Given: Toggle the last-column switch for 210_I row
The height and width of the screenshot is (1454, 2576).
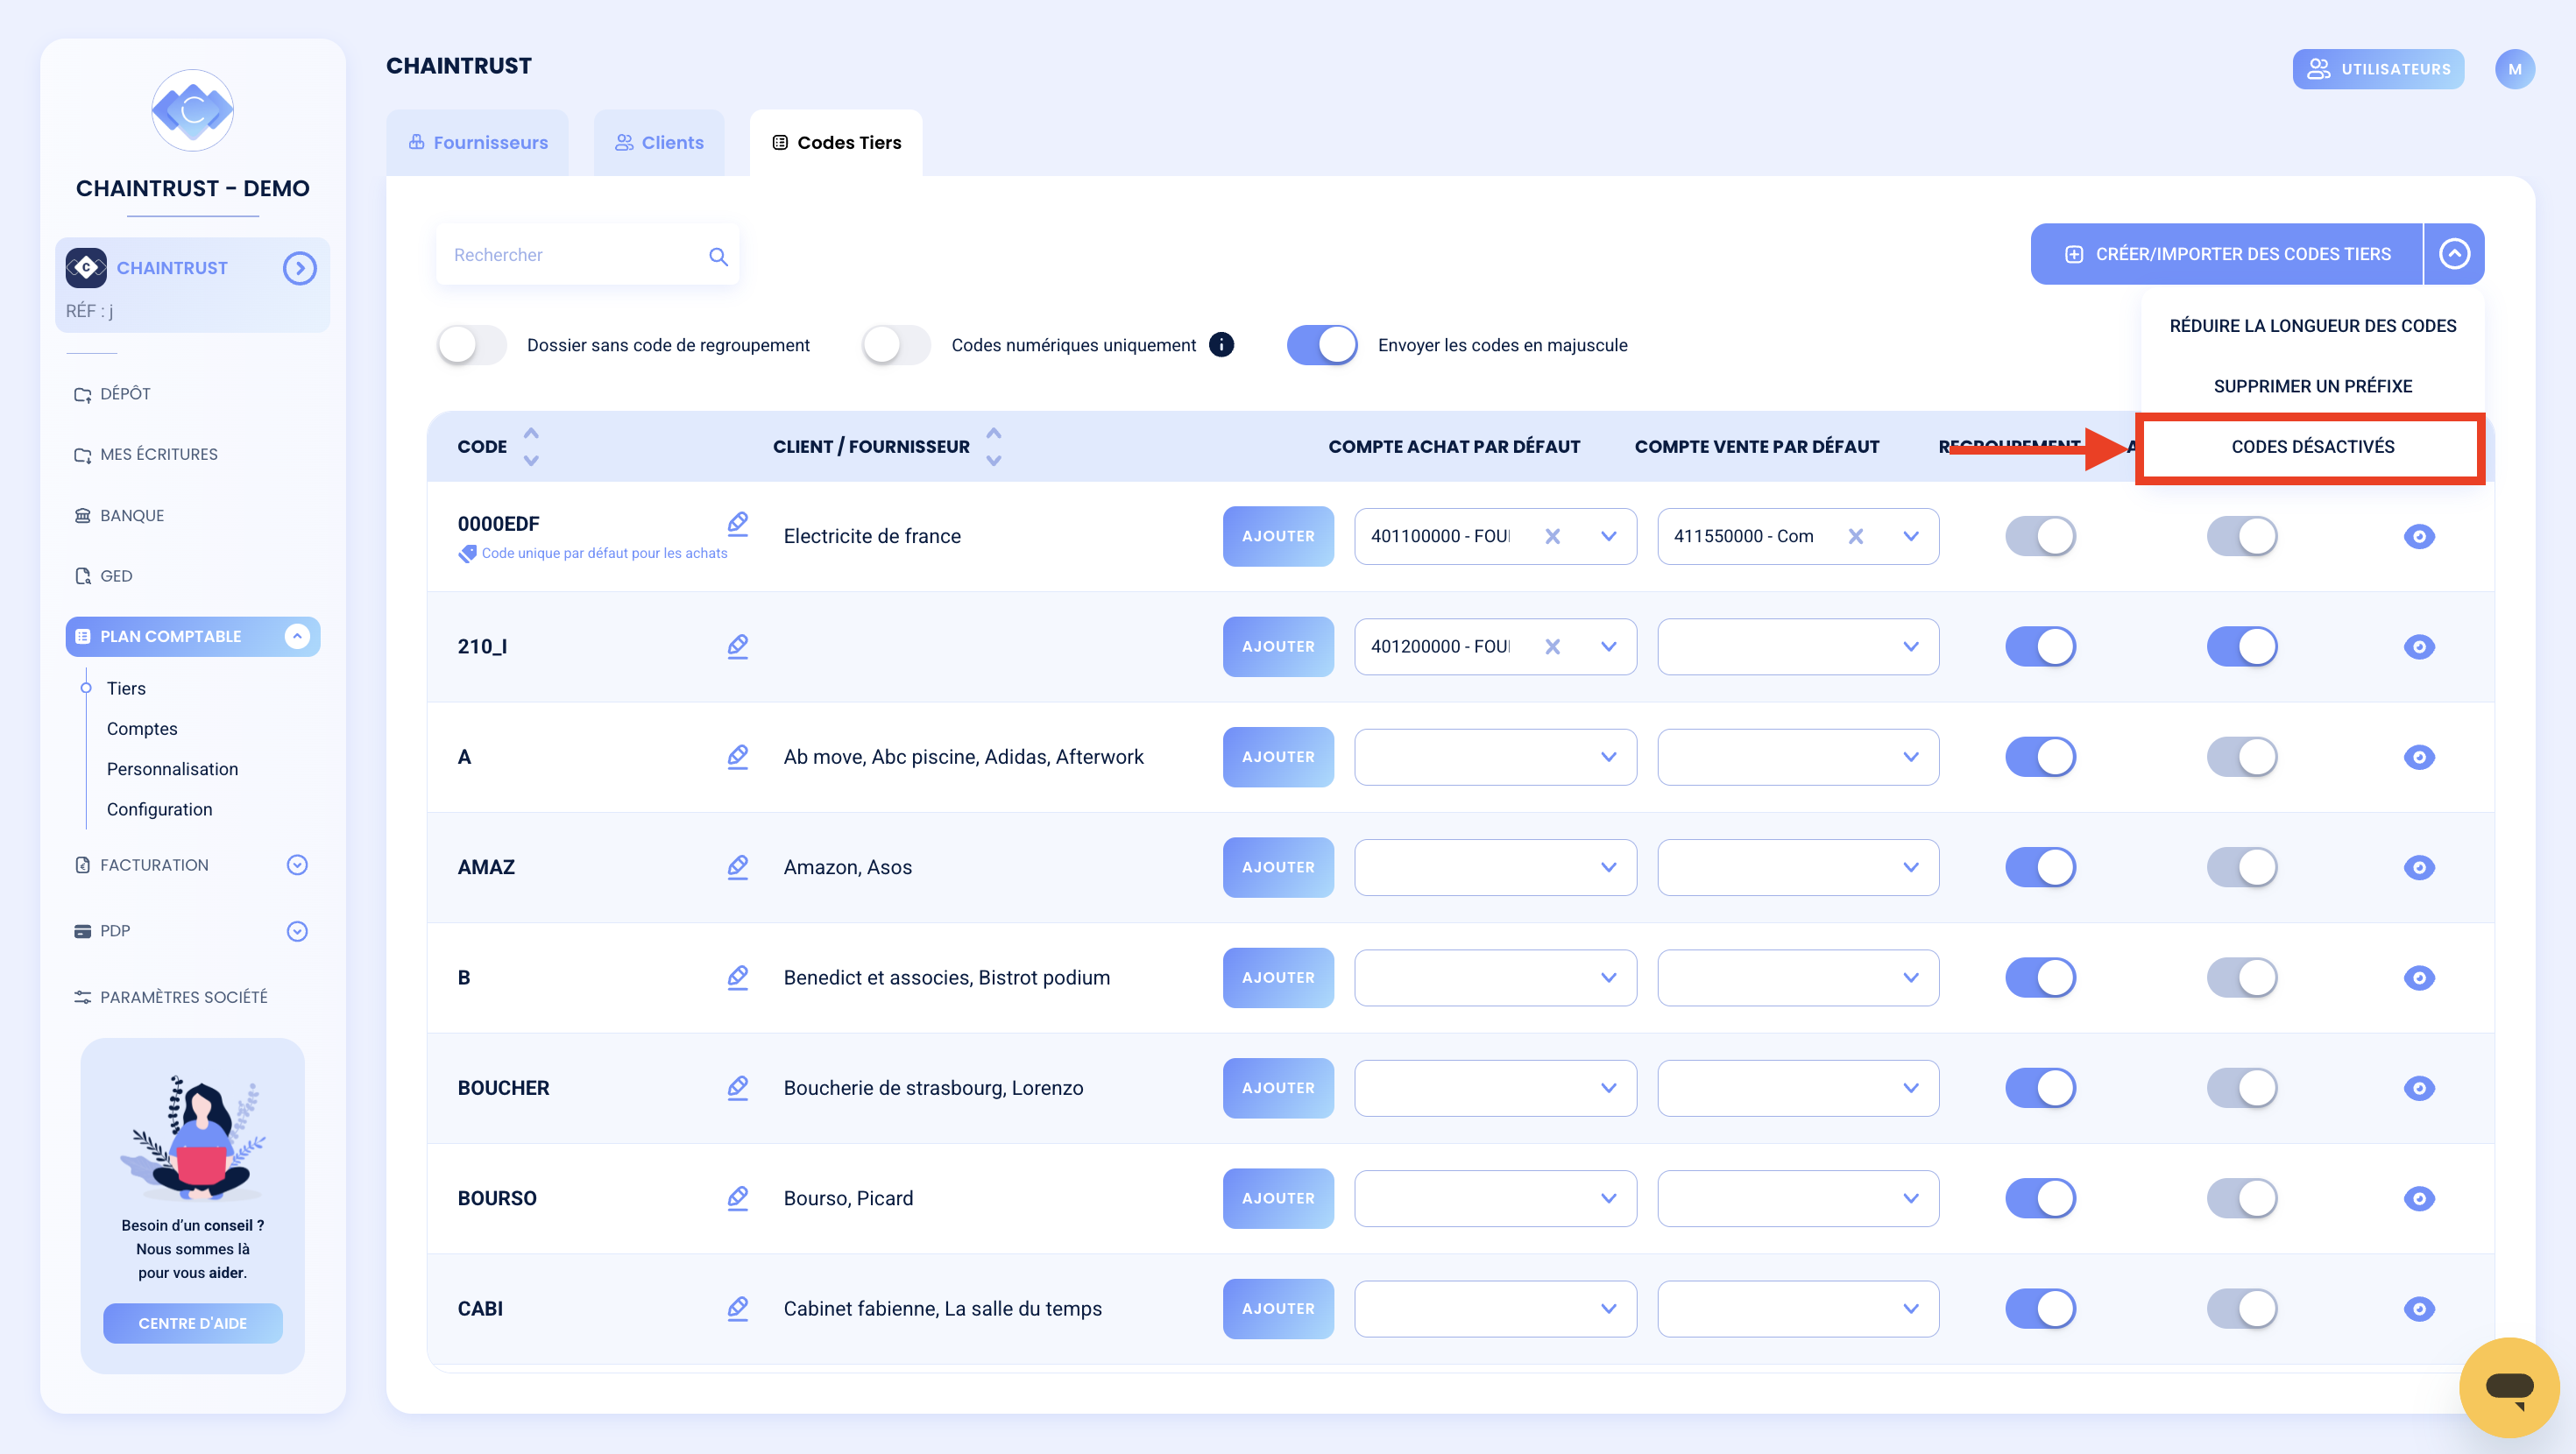Looking at the screenshot, I should click(x=2242, y=647).
